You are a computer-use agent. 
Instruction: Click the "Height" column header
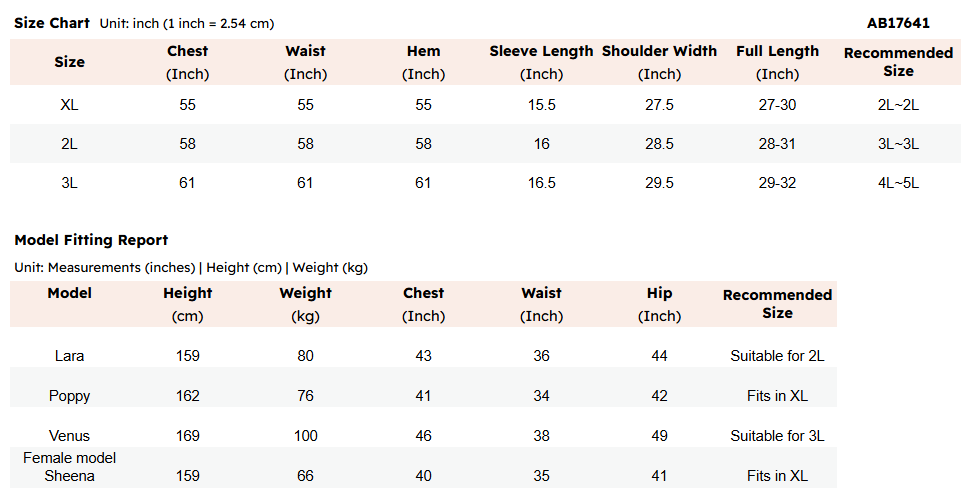pos(188,293)
